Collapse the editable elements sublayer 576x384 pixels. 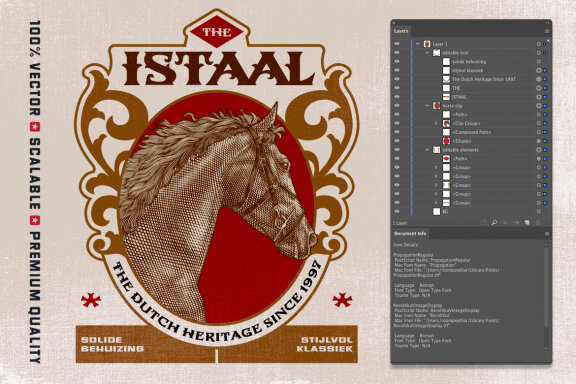pos(427,150)
